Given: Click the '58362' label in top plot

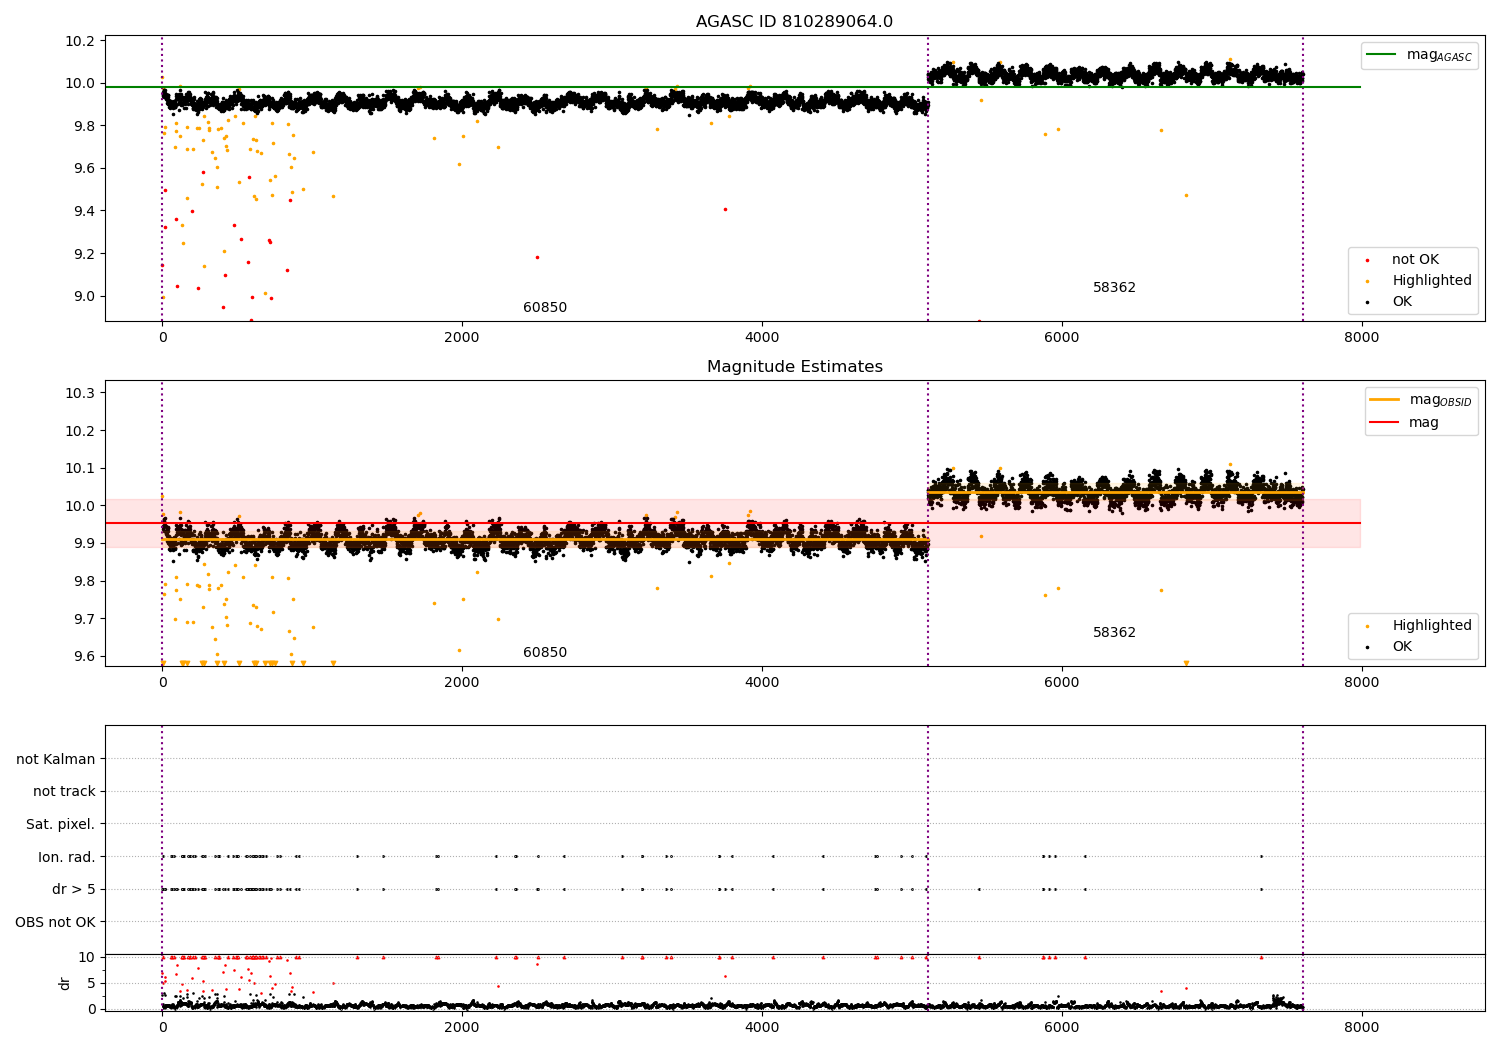Looking at the screenshot, I should pos(1114,288).
